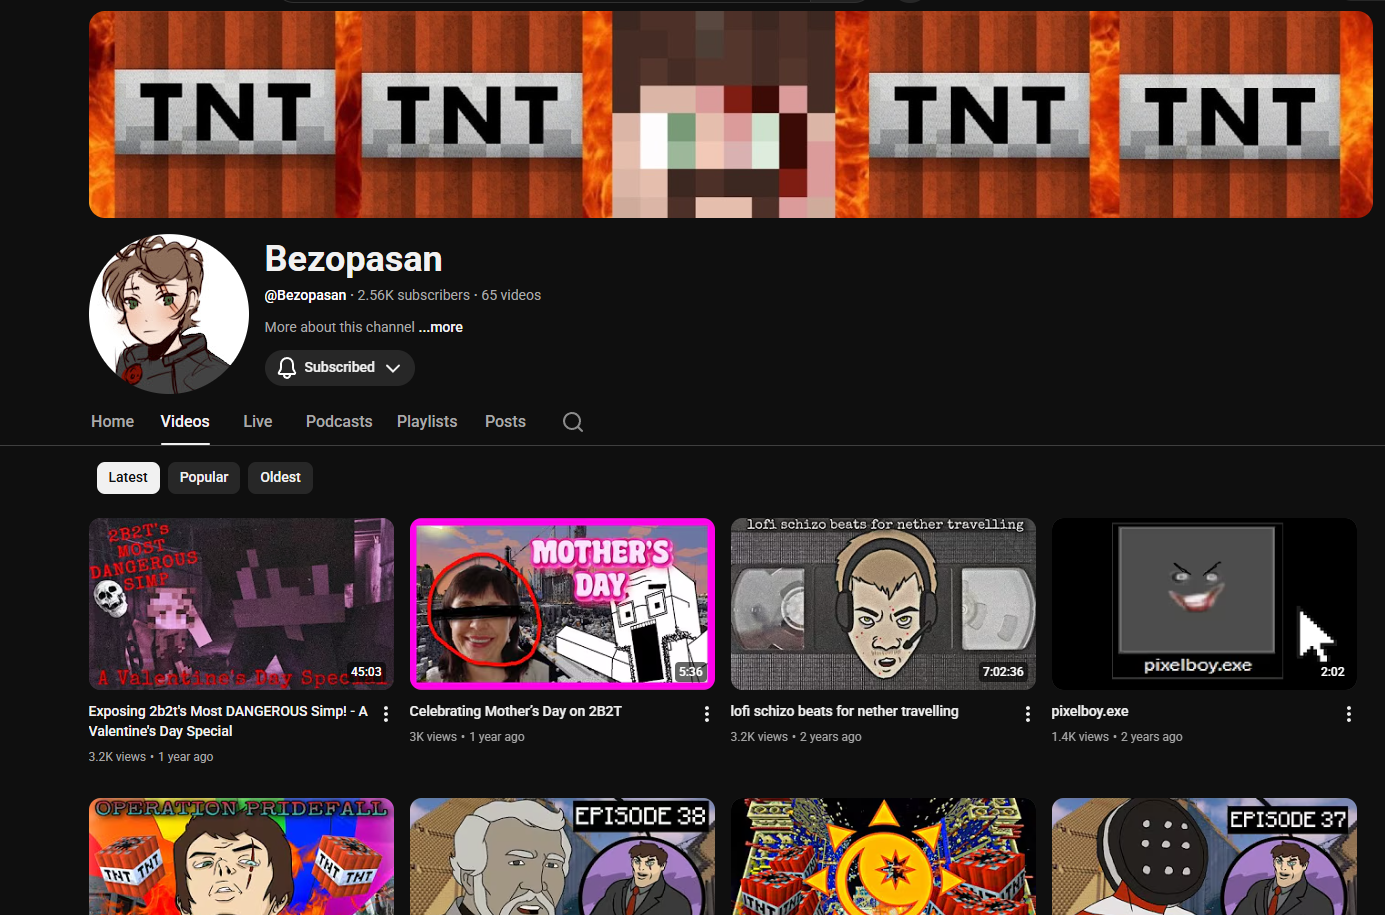Switch to the Live tab
This screenshot has width=1385, height=915.
[x=258, y=422]
